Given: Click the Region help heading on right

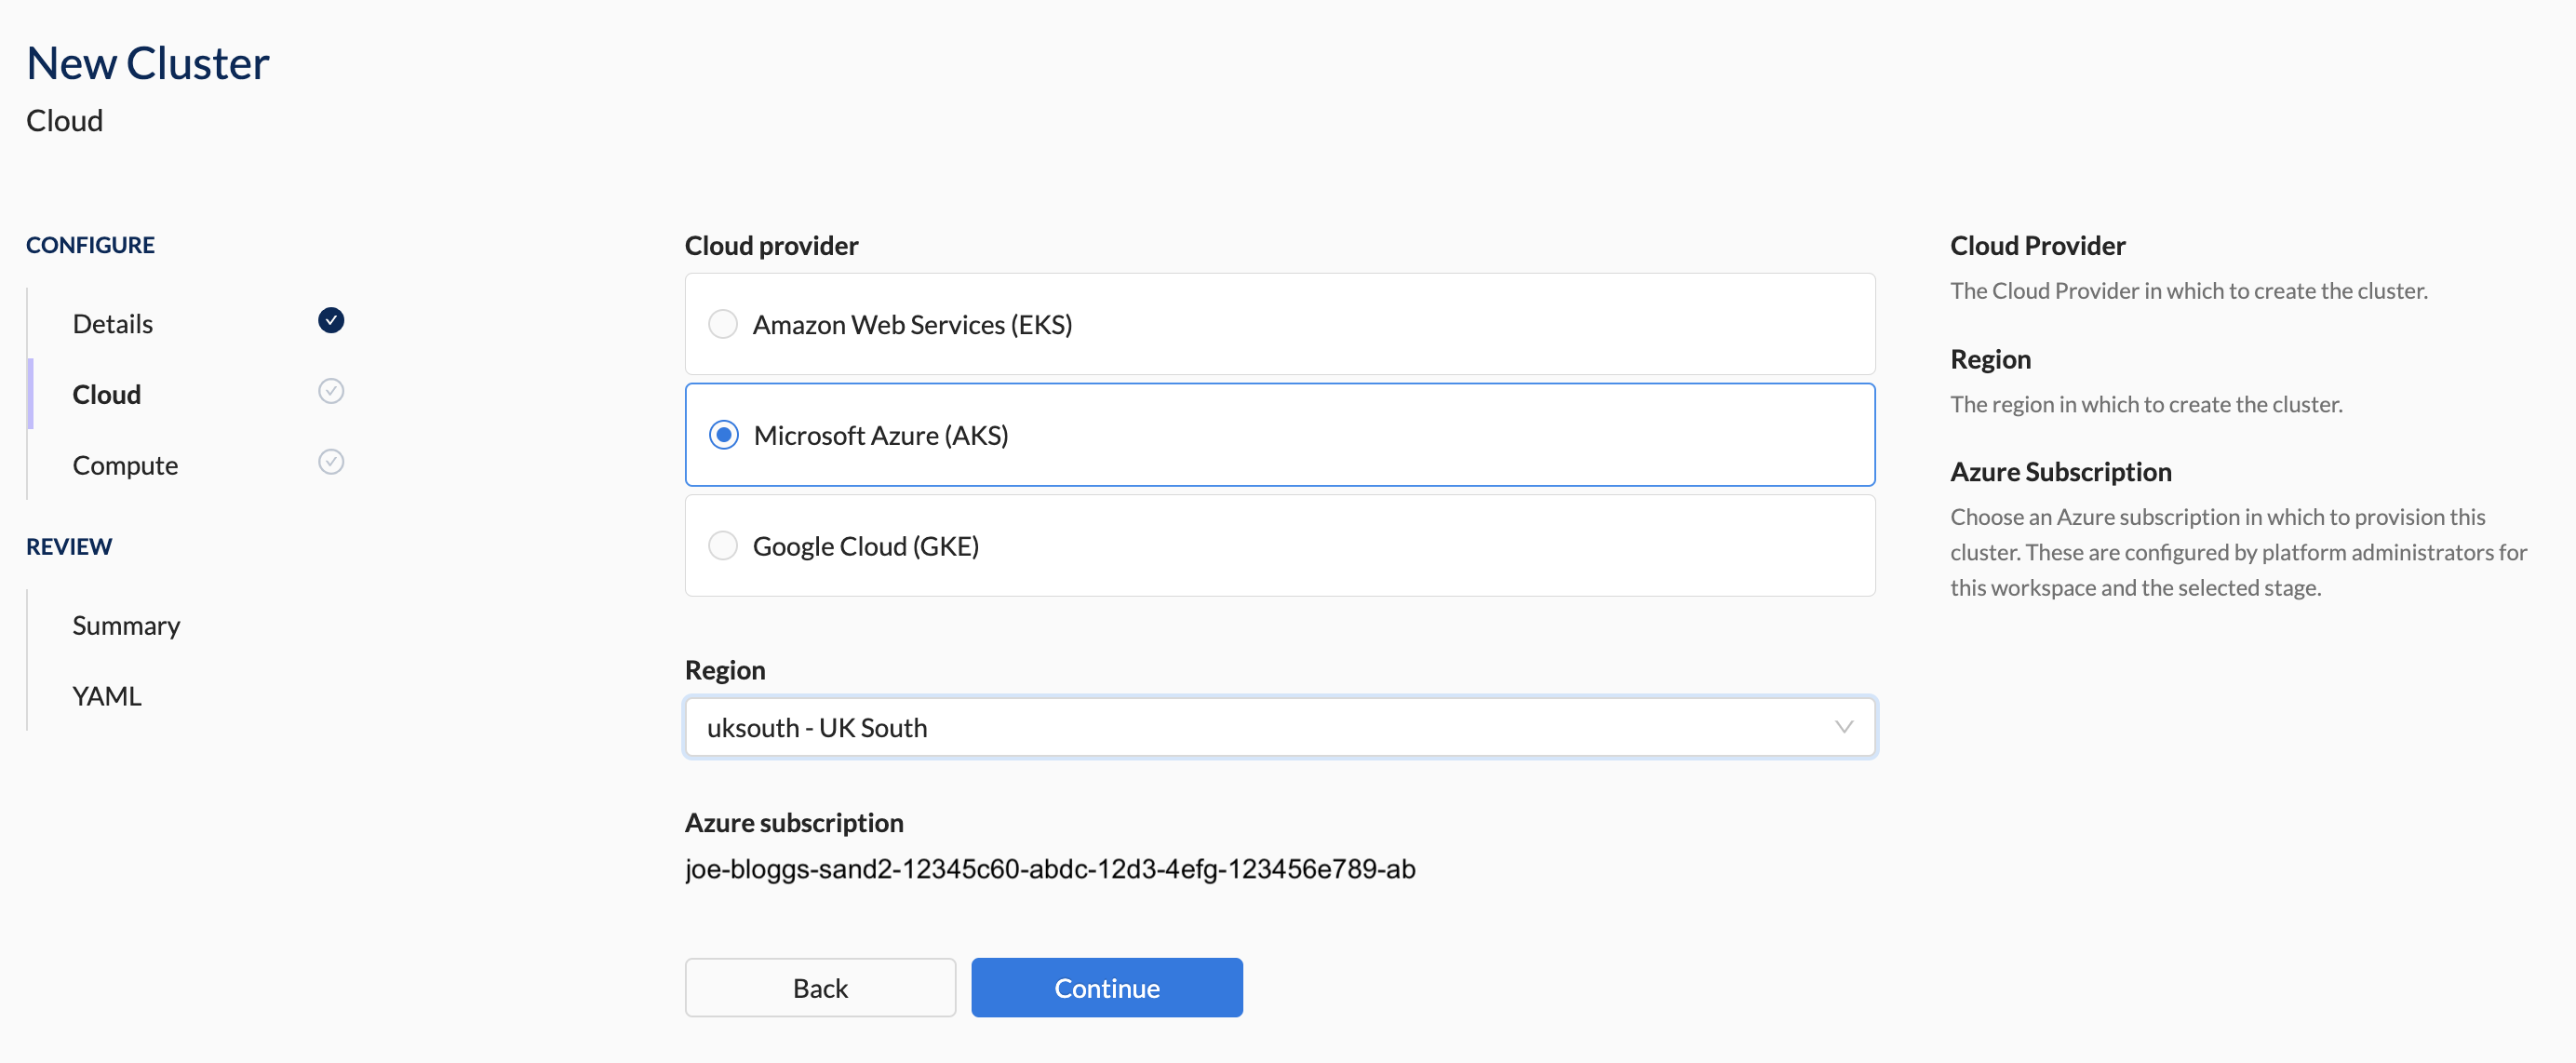Looking at the screenshot, I should (x=1991, y=359).
